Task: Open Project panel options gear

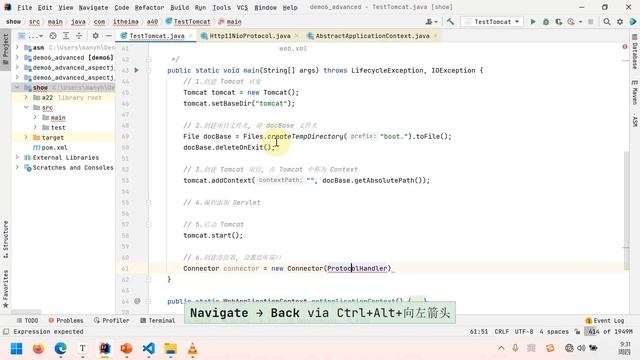Action: coord(96,36)
